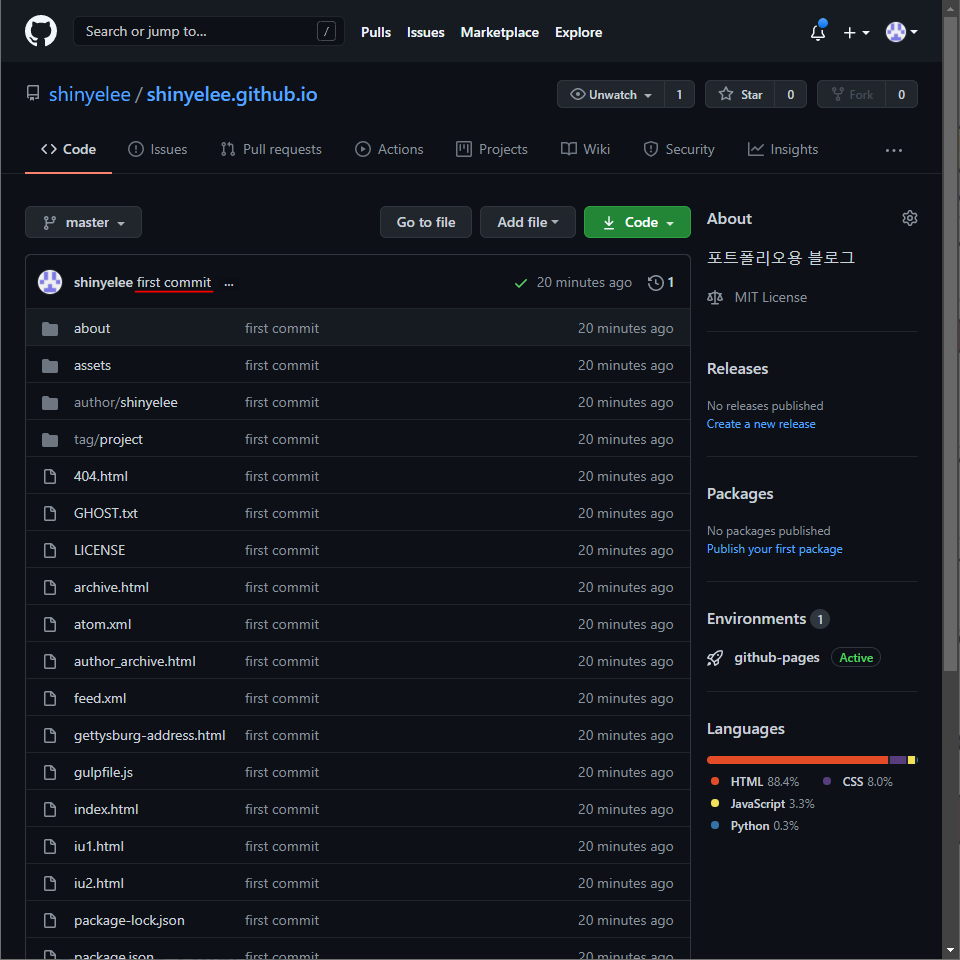Switch to the Pull requests tab

(271, 149)
